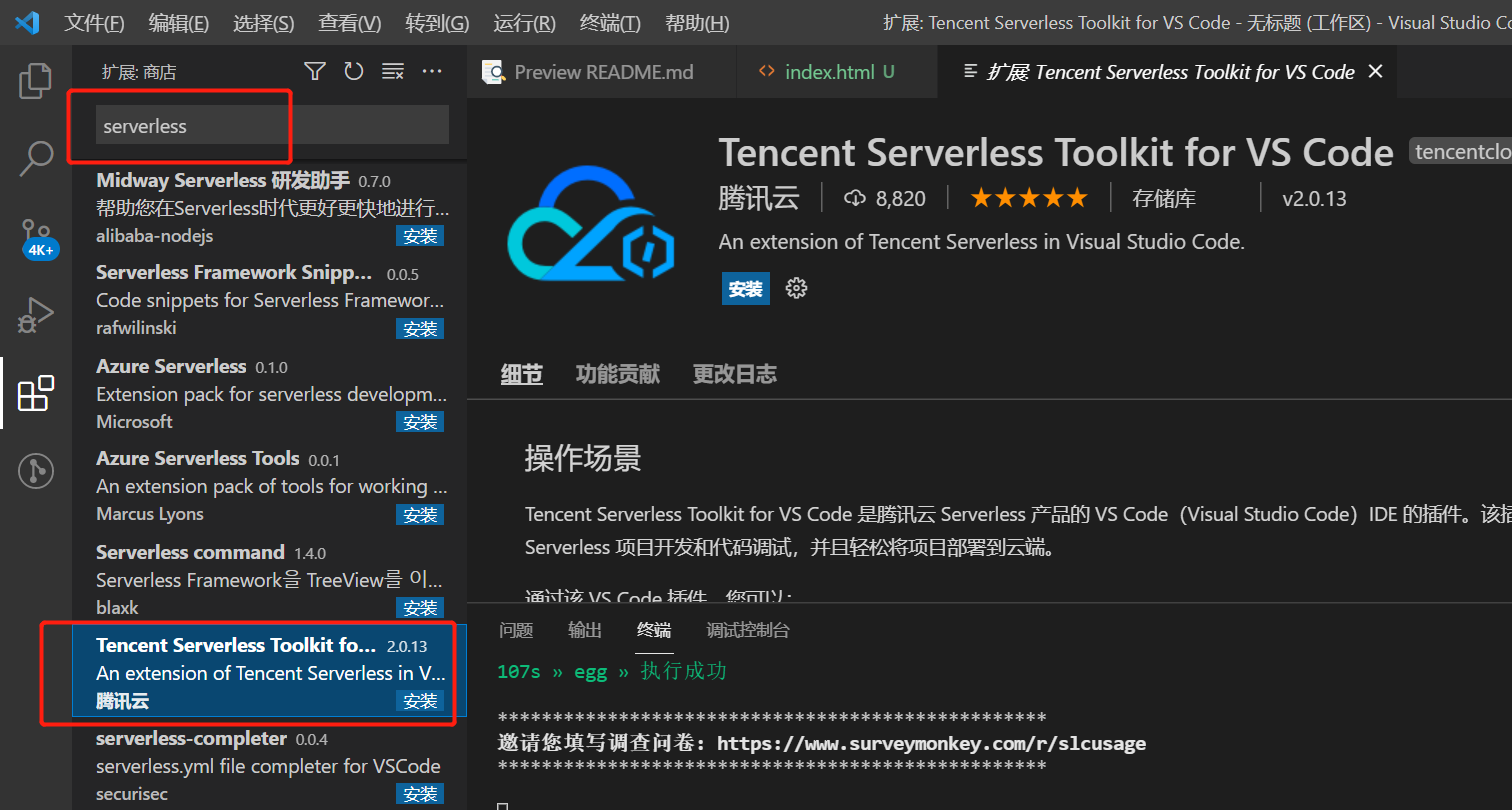Image resolution: width=1512 pixels, height=810 pixels.
Task: Switch to the 终端 panel tab
Action: [x=654, y=630]
